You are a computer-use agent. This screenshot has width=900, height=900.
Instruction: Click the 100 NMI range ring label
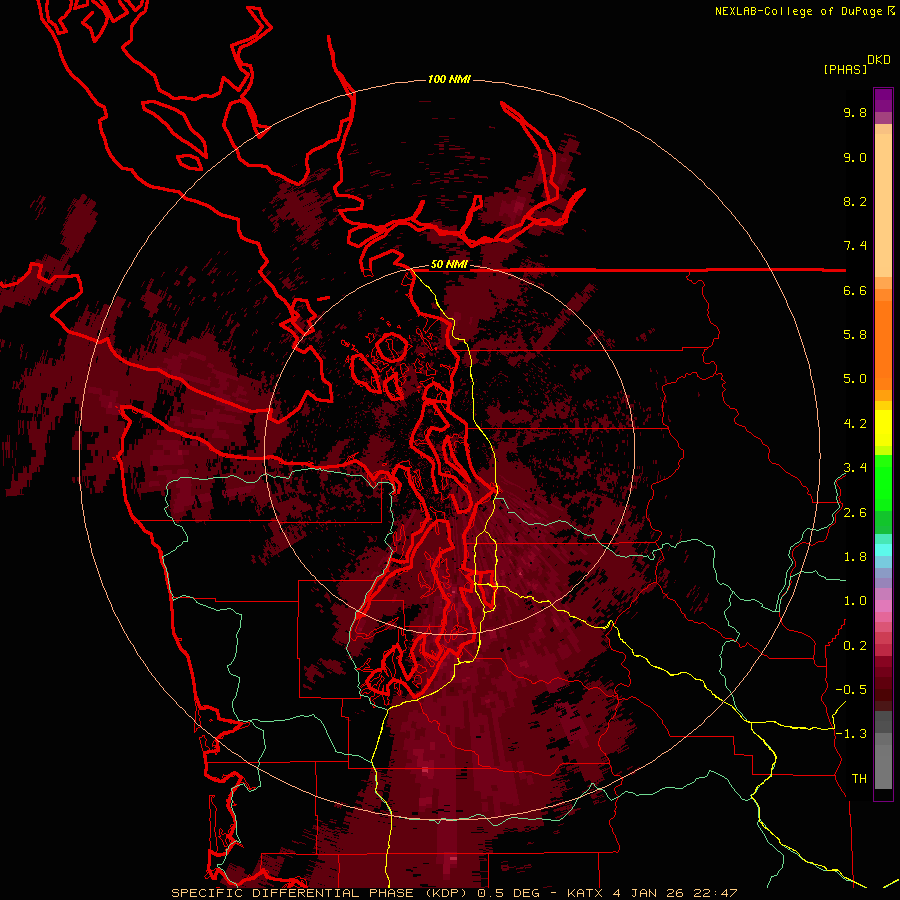(449, 79)
